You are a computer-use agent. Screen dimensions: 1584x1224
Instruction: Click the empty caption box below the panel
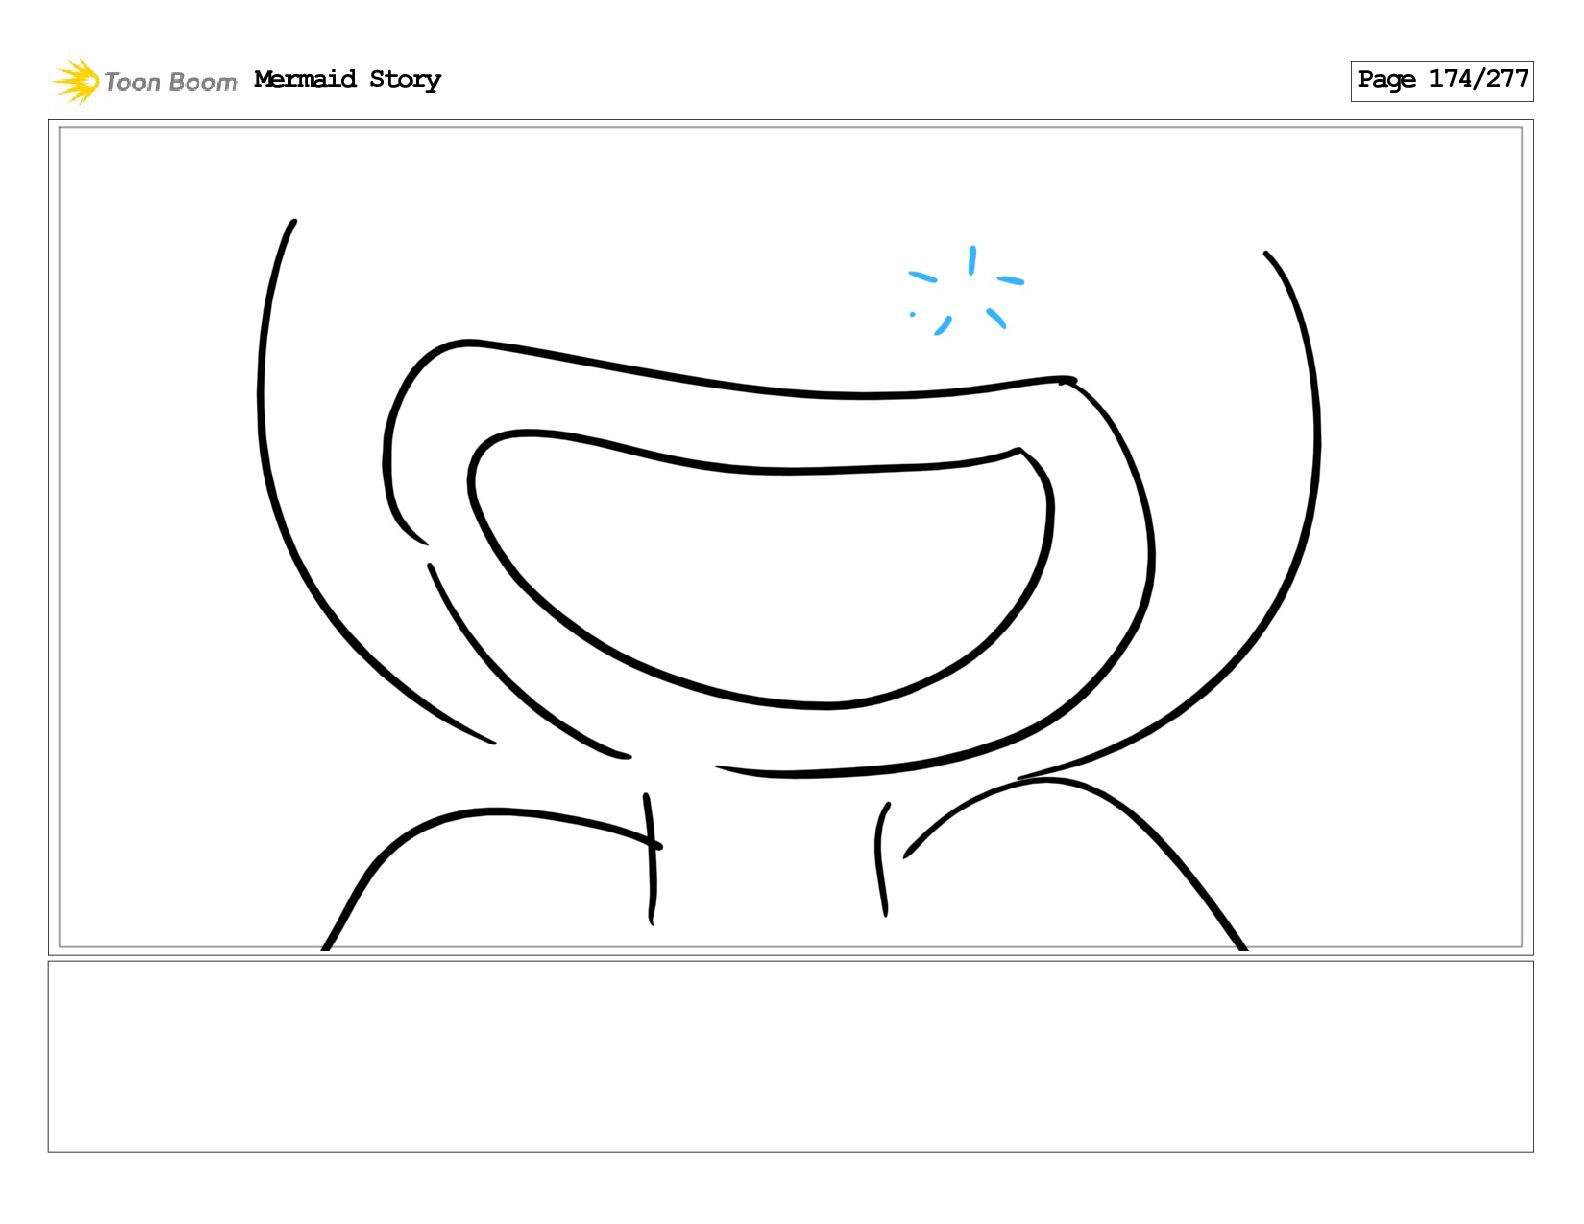[x=790, y=1057]
